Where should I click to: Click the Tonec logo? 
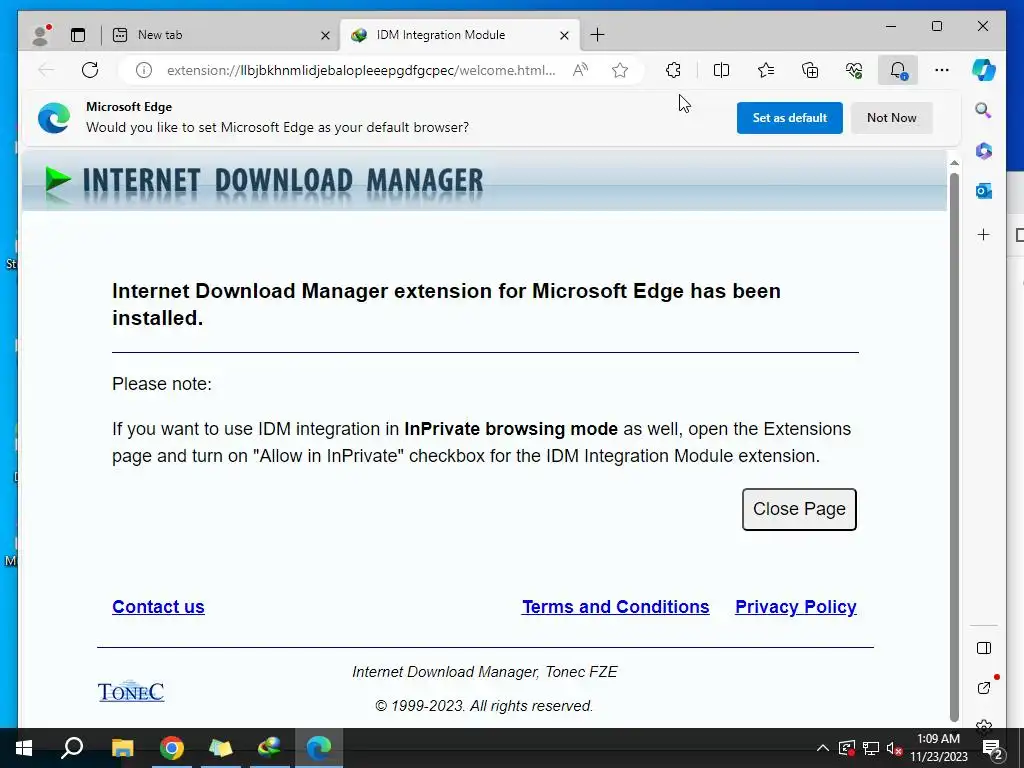coord(131,691)
